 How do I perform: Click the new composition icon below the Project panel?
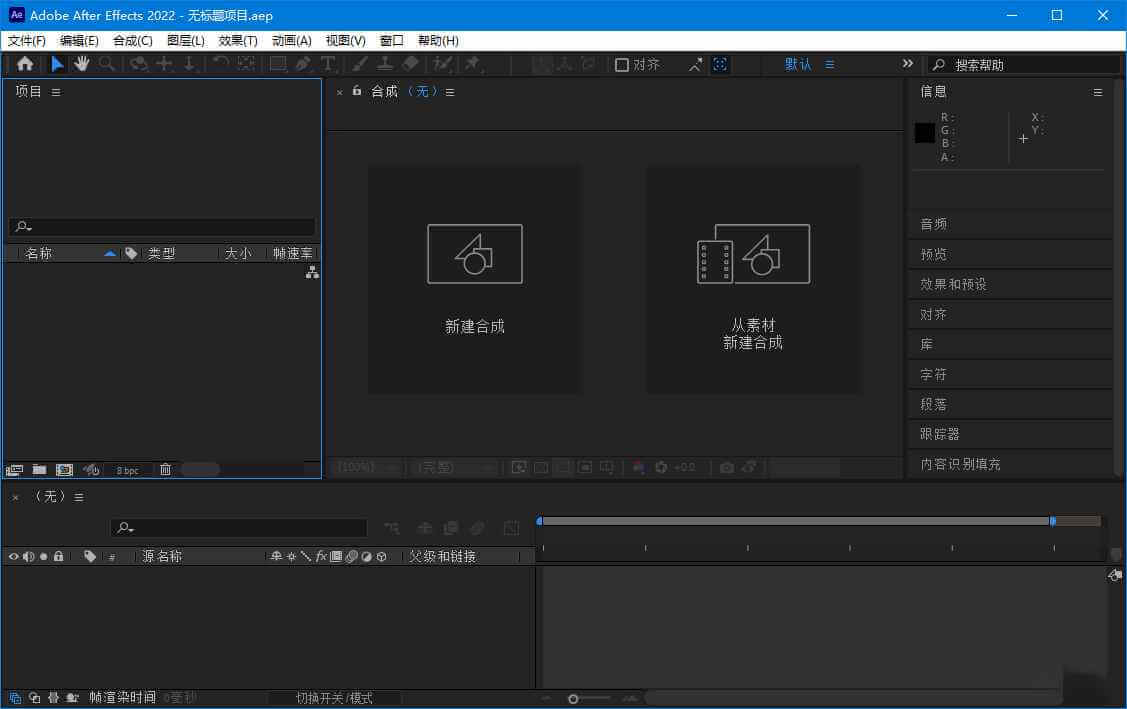click(62, 469)
